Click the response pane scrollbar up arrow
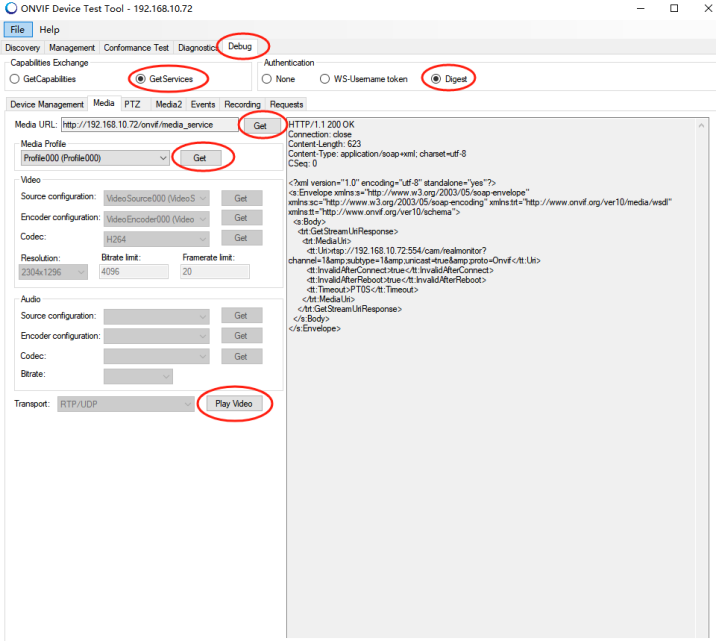716x641 pixels. [x=701, y=125]
